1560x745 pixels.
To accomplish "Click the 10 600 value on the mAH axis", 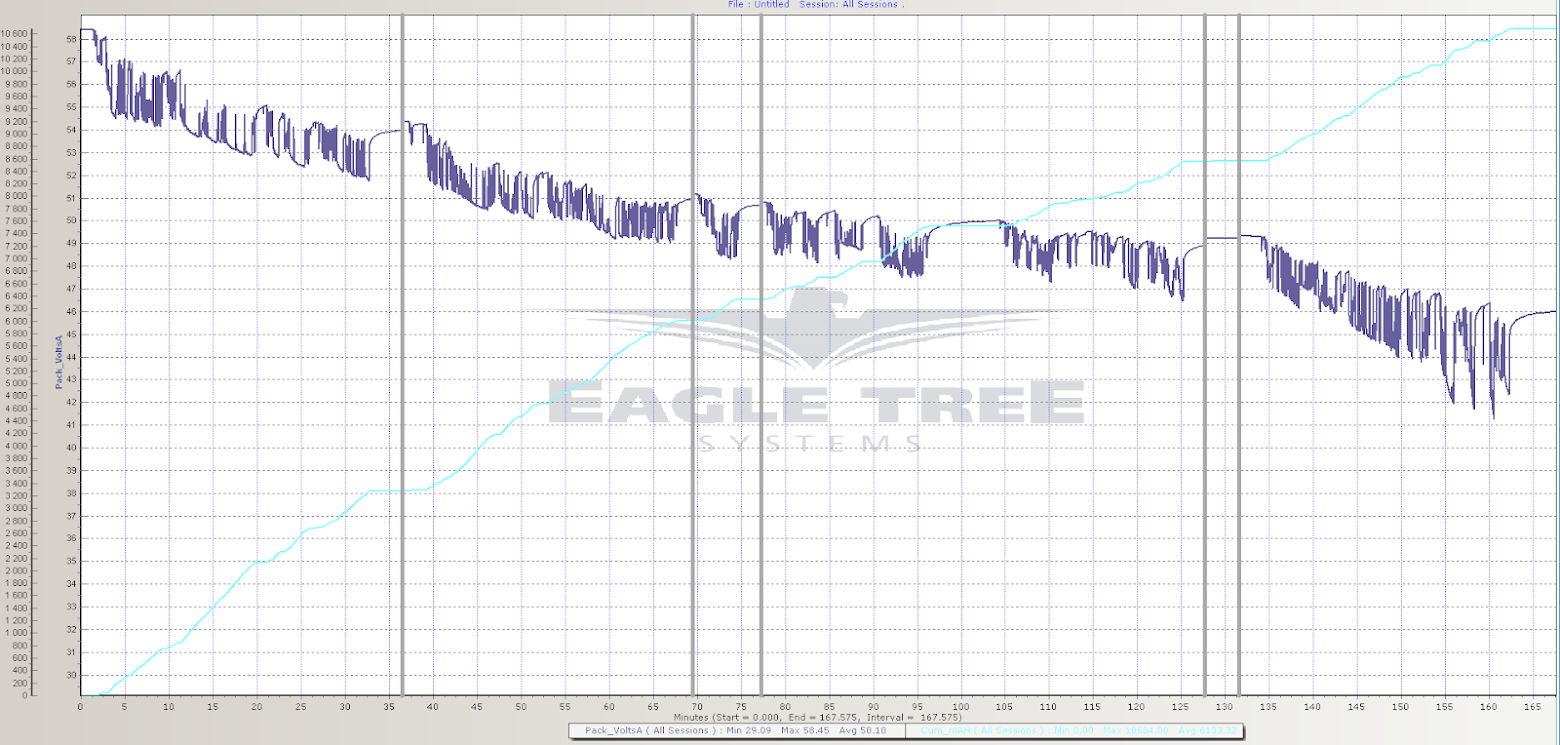I will 14,34.
